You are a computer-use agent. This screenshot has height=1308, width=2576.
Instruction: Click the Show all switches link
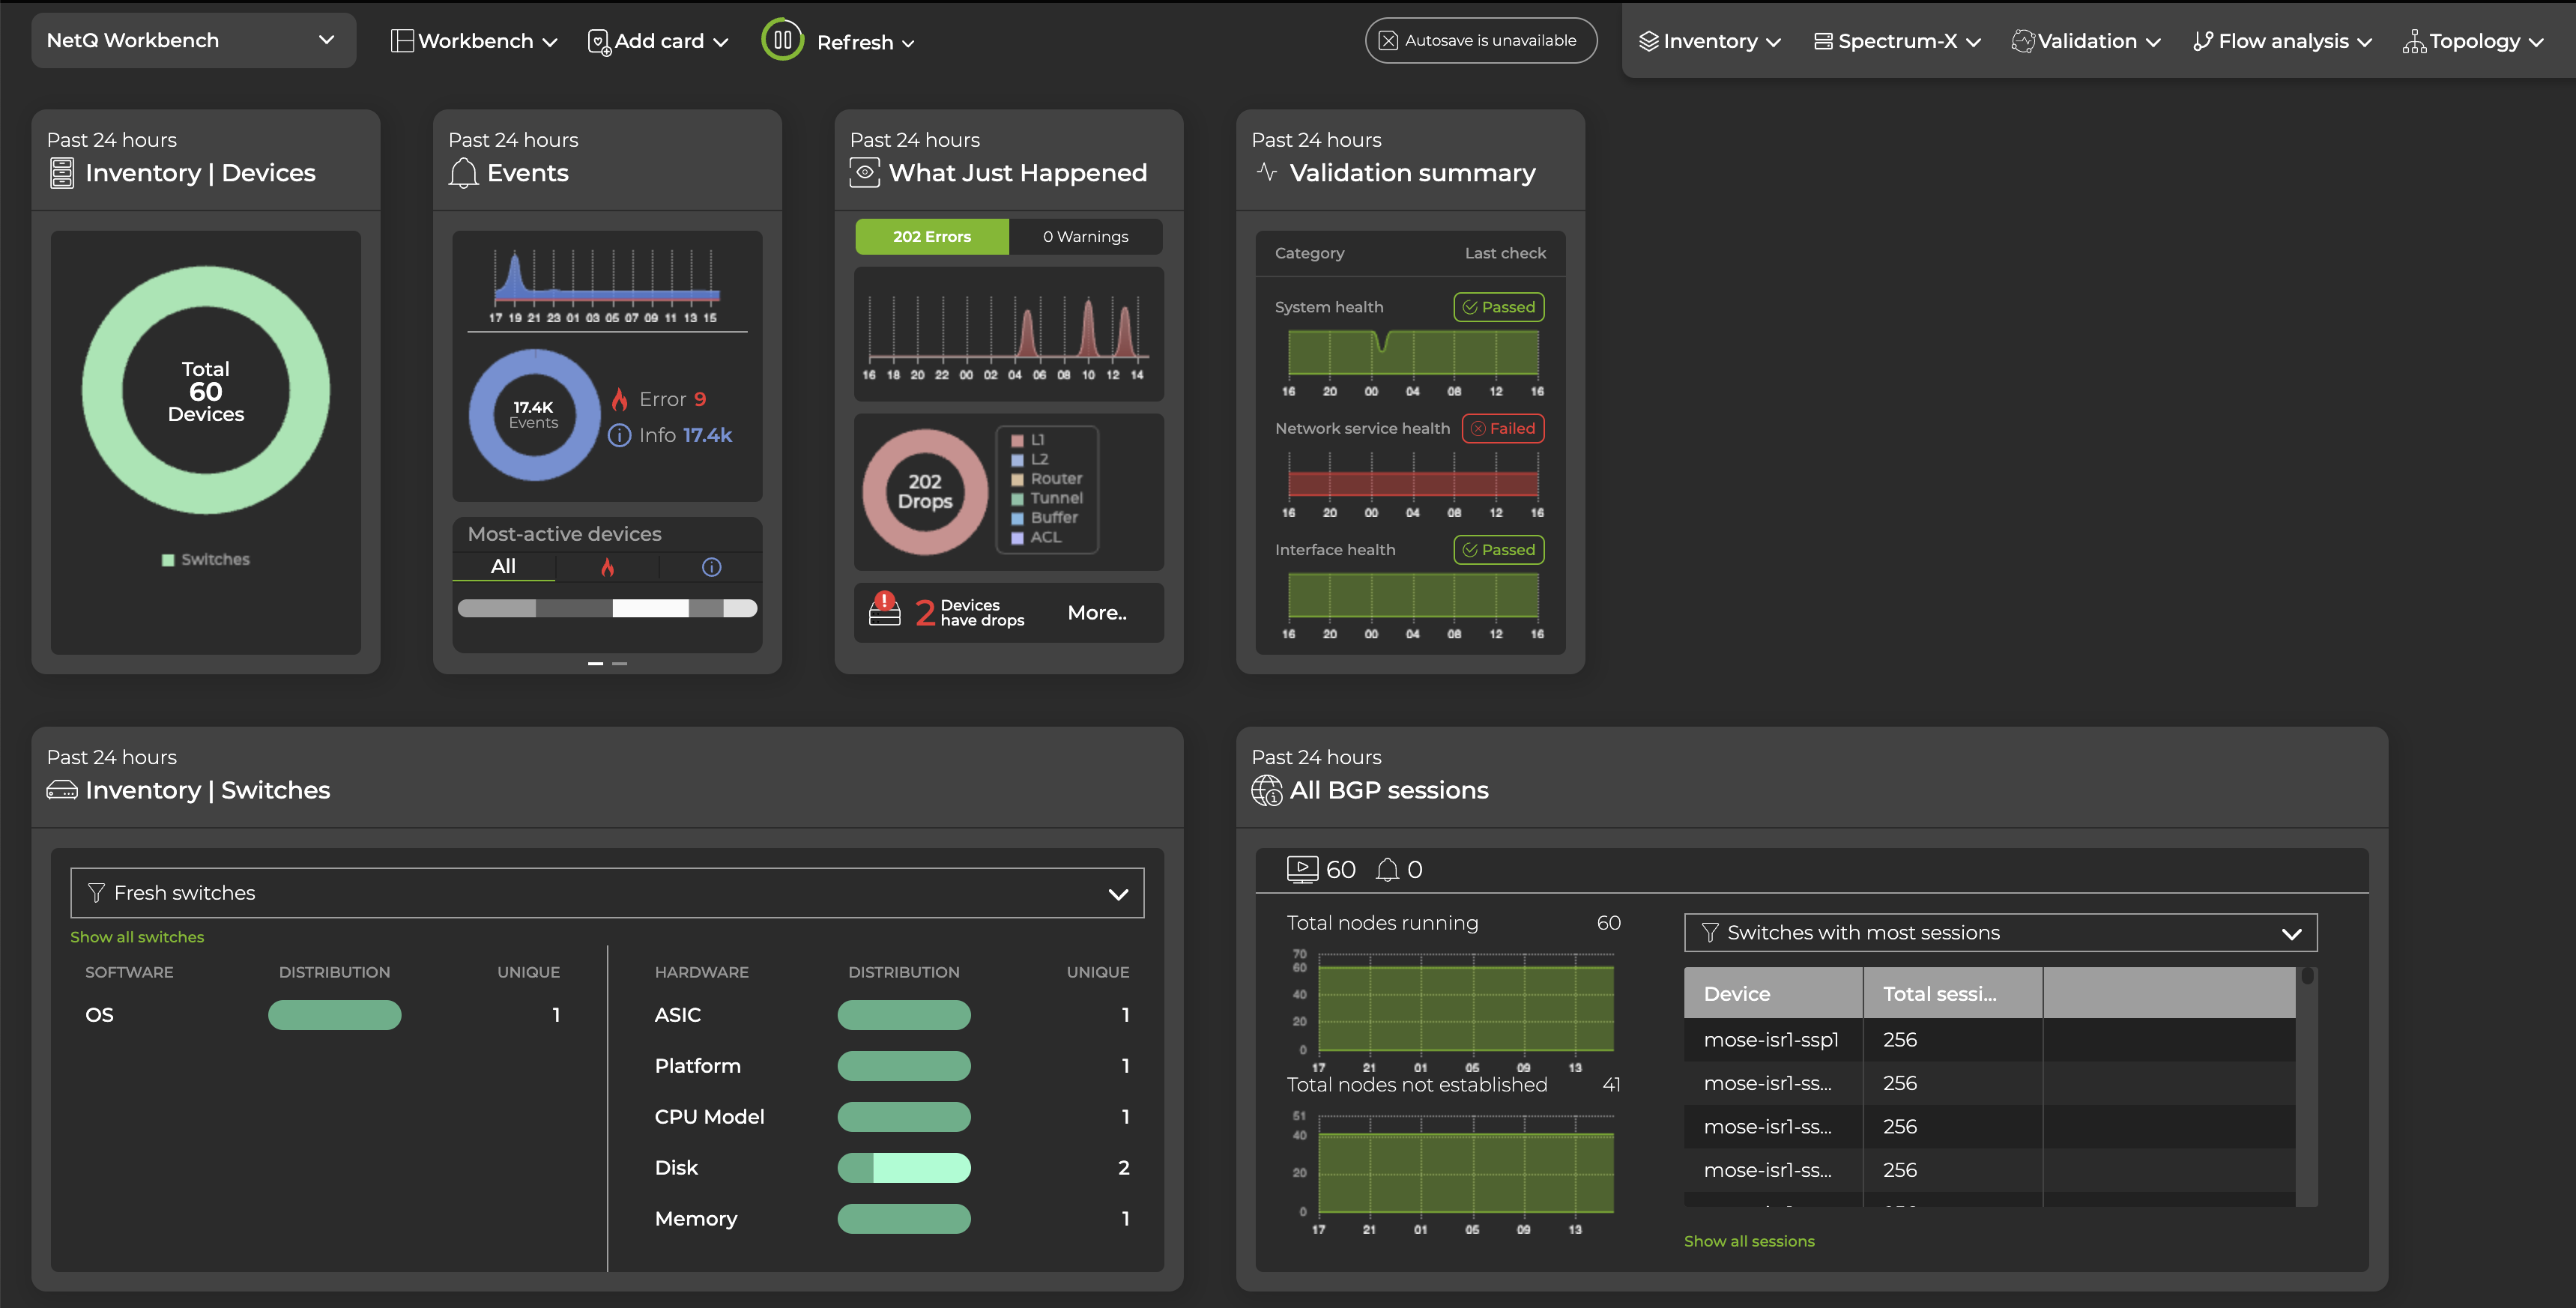(x=137, y=937)
